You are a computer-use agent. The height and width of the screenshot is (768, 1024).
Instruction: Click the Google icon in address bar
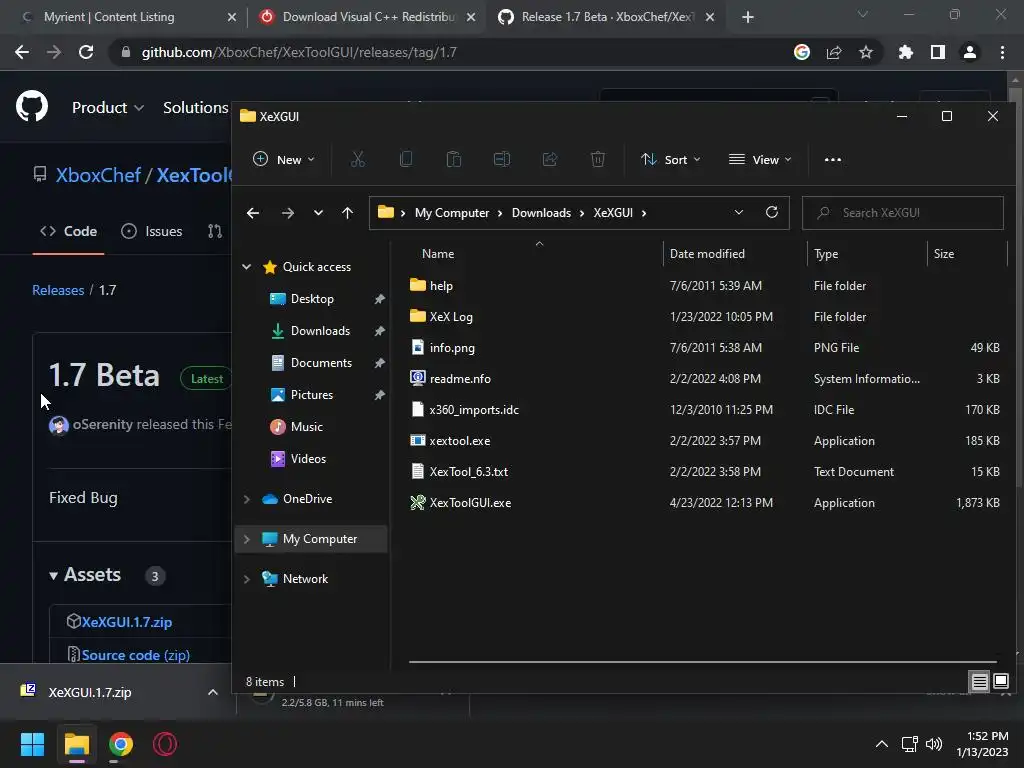tap(802, 52)
